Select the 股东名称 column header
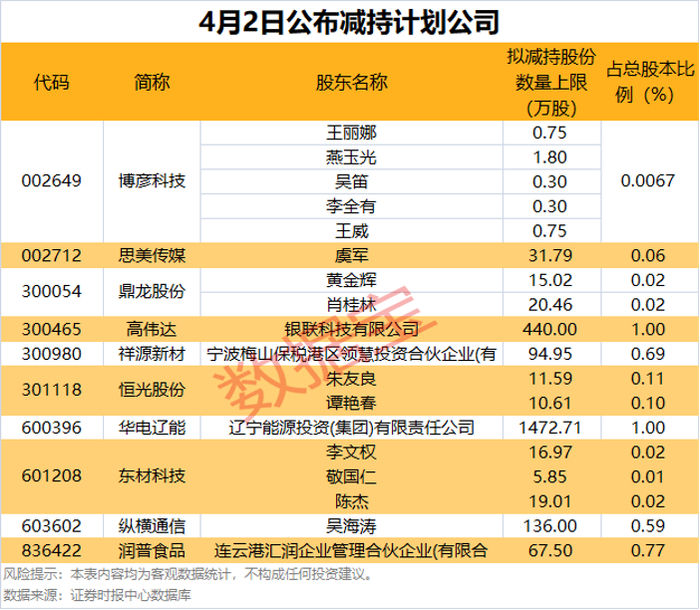Viewport: 700px width, 610px height. coord(352,83)
